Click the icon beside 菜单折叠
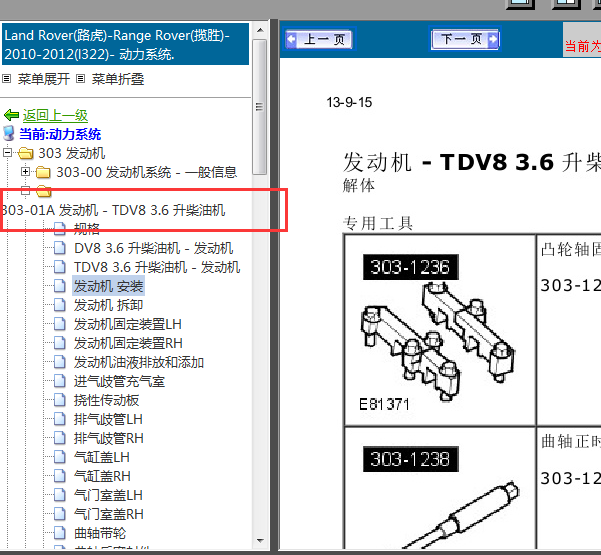The width and height of the screenshot is (601, 555). 80,79
